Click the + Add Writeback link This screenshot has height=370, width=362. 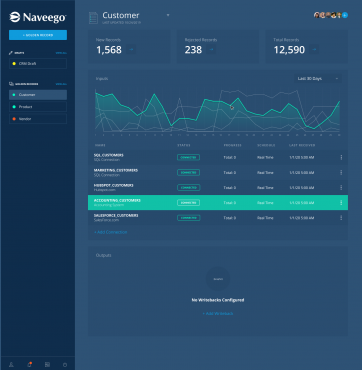coord(218,314)
